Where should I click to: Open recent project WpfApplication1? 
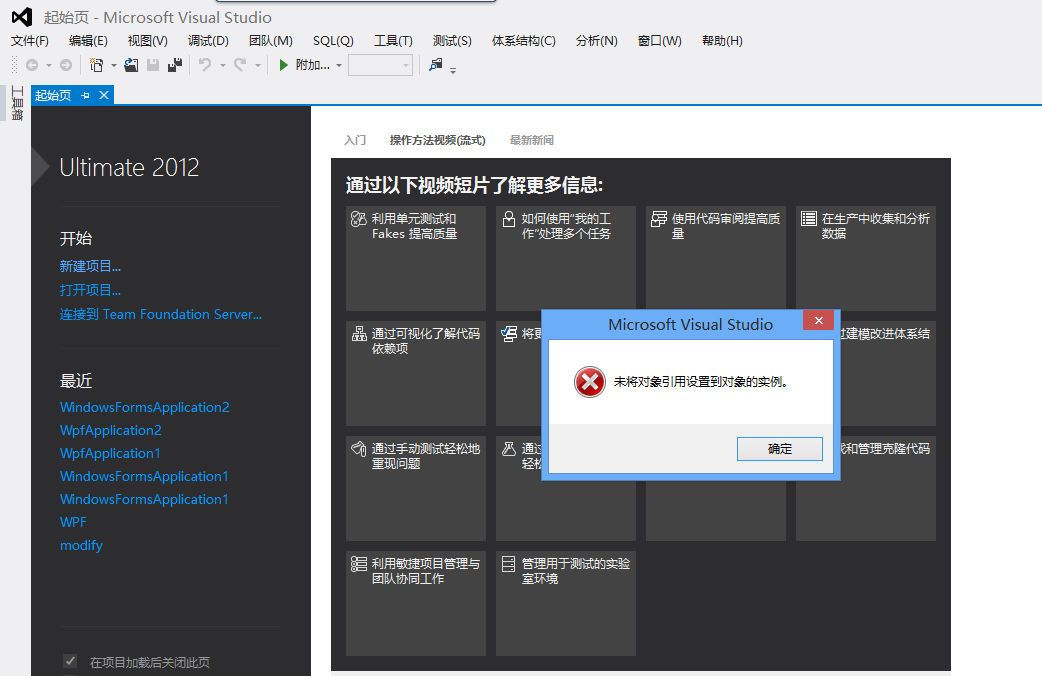tap(110, 453)
